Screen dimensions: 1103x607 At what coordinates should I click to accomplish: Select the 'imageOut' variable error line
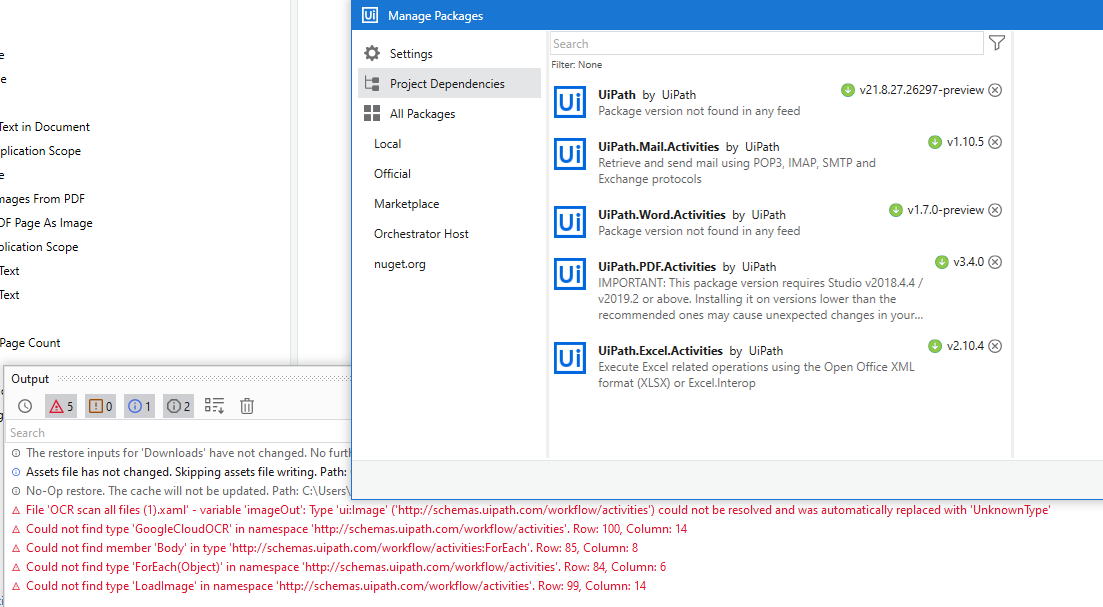tap(530, 510)
